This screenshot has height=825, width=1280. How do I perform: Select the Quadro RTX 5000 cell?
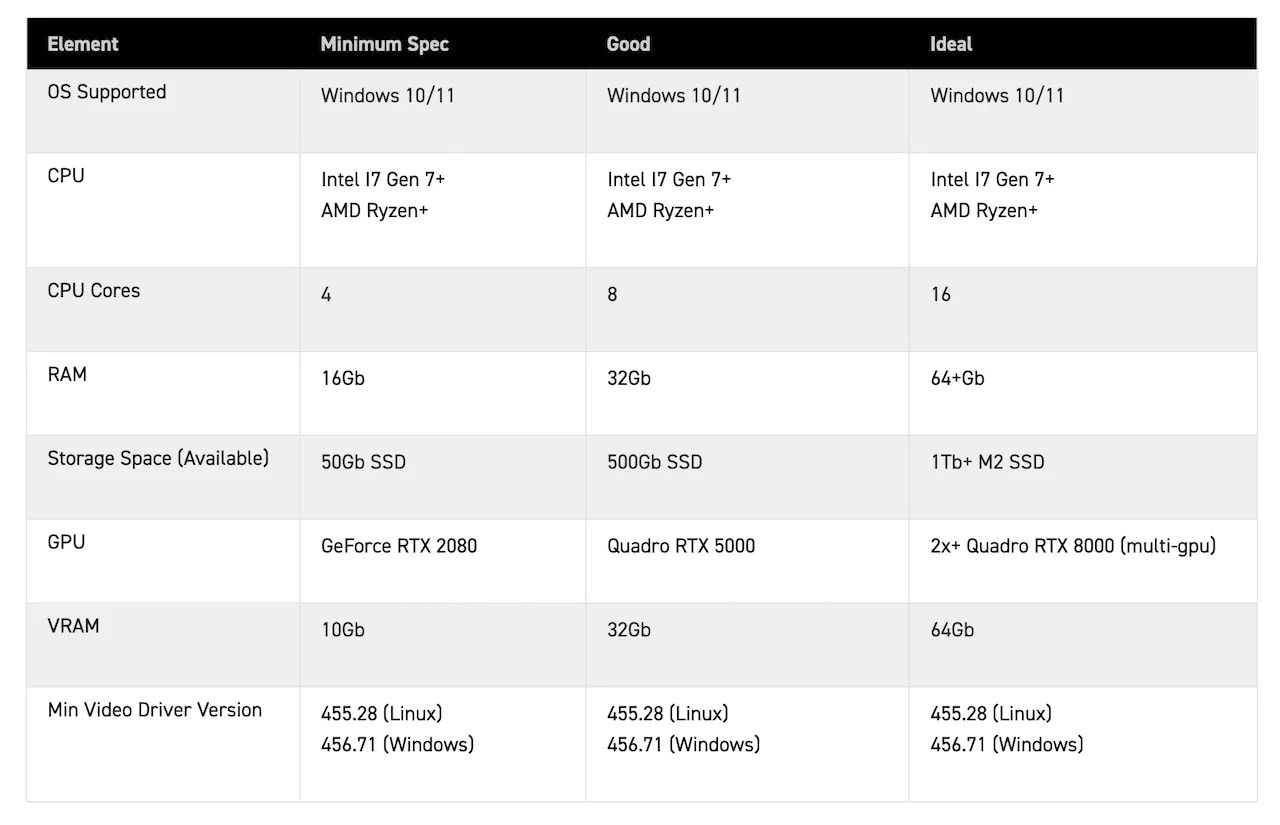(x=681, y=546)
